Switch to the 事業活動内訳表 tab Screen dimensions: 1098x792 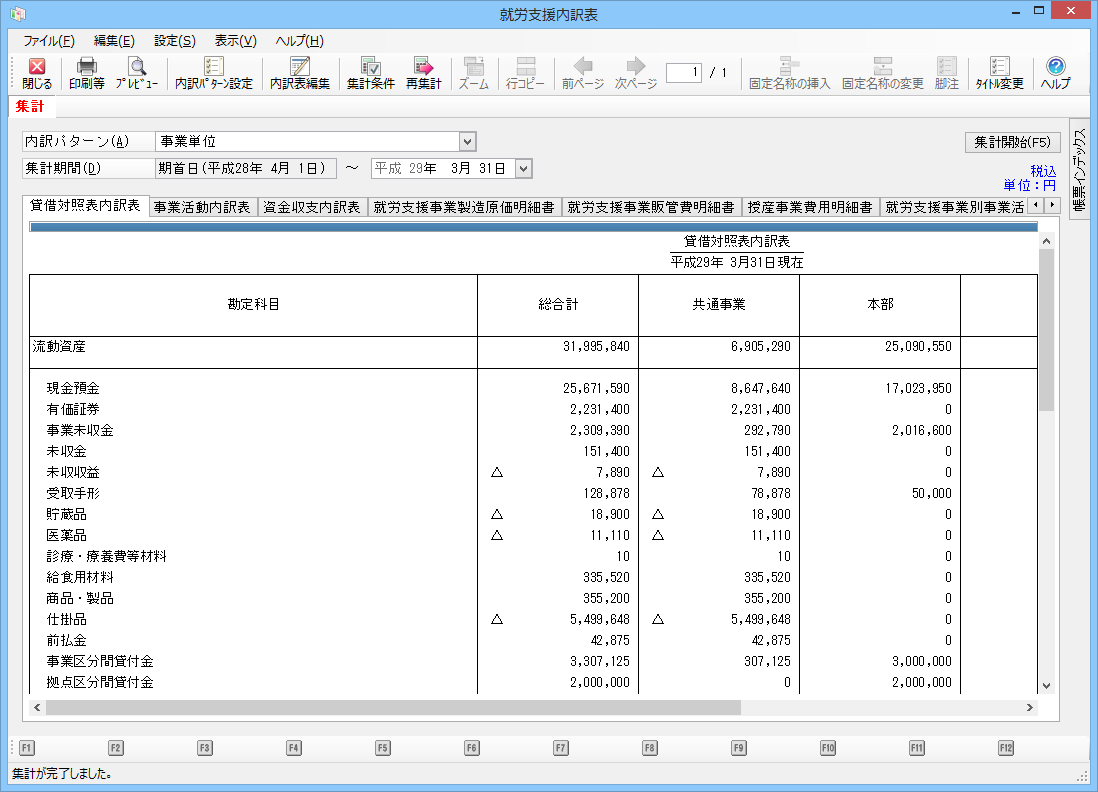(x=203, y=208)
